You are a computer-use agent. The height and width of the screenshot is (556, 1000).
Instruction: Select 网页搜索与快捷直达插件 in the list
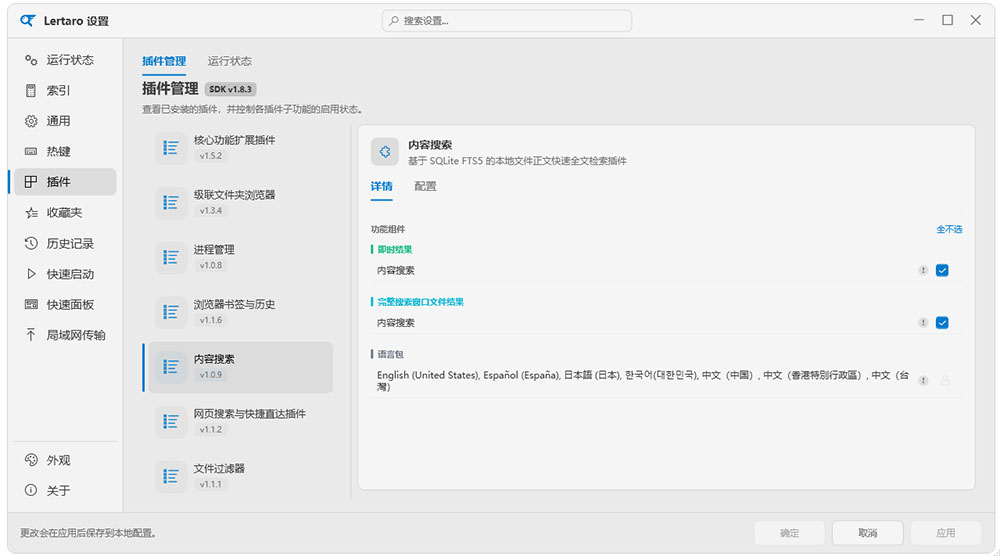(237, 421)
